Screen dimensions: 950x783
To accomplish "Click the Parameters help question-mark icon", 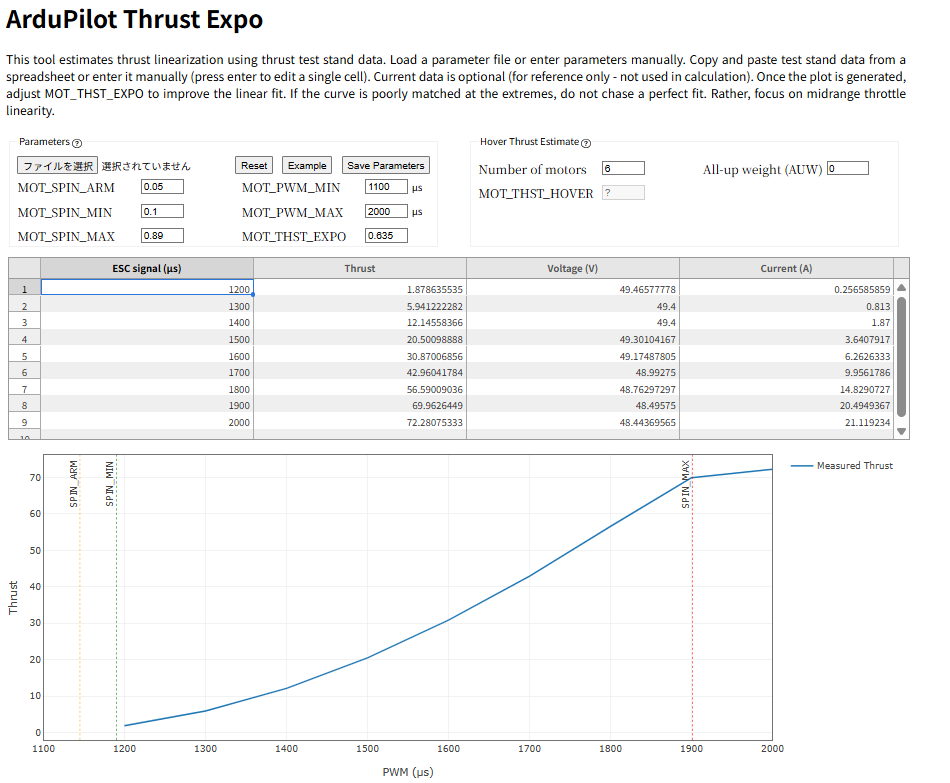I will click(x=77, y=144).
